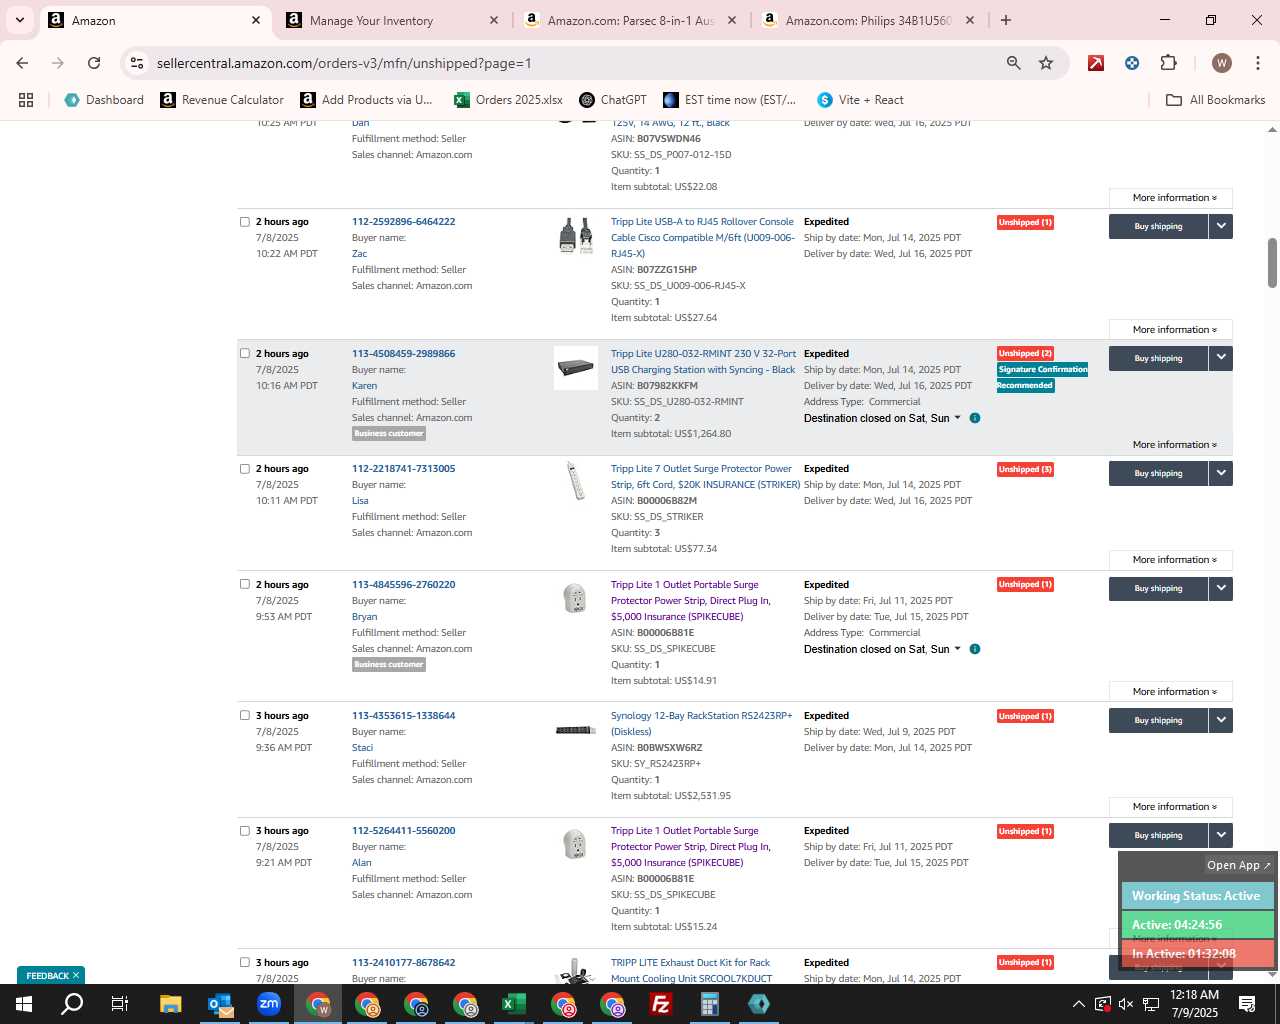Open buyer name Karen link
Viewport: 1280px width, 1024px height.
click(364, 385)
